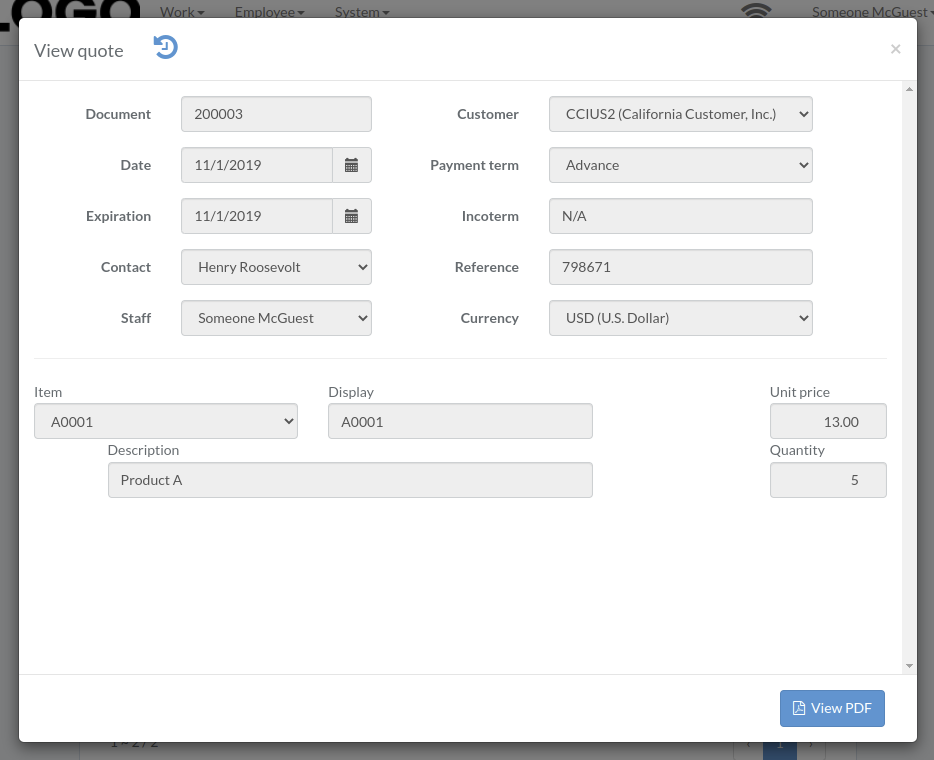This screenshot has width=934, height=760.
Task: Open the Customer dropdown
Action: tap(680, 114)
